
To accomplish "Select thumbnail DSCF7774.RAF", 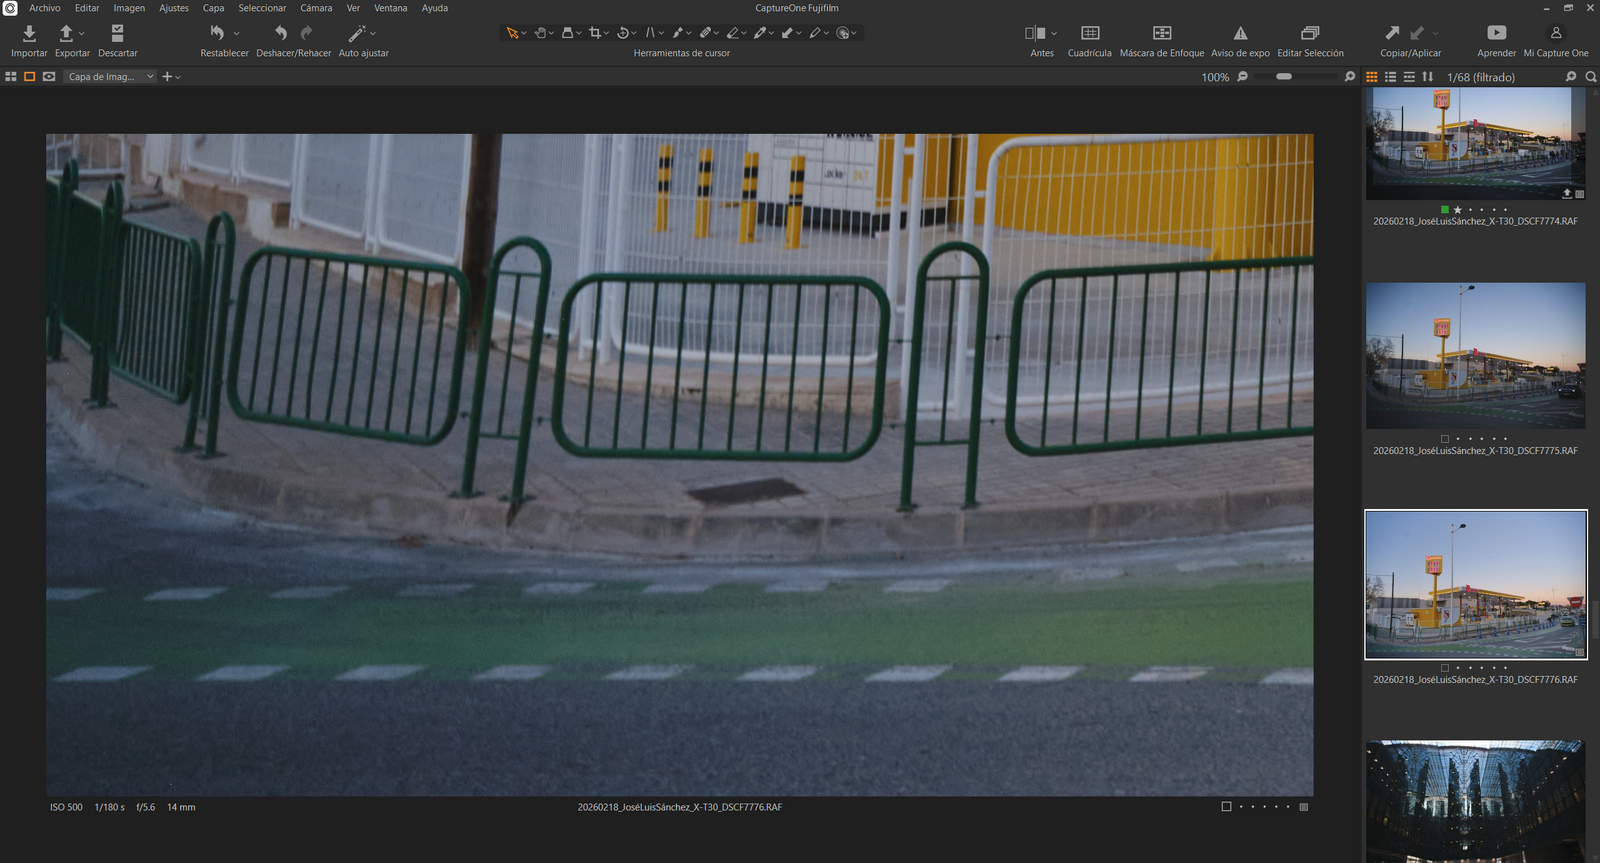I will click(1475, 143).
